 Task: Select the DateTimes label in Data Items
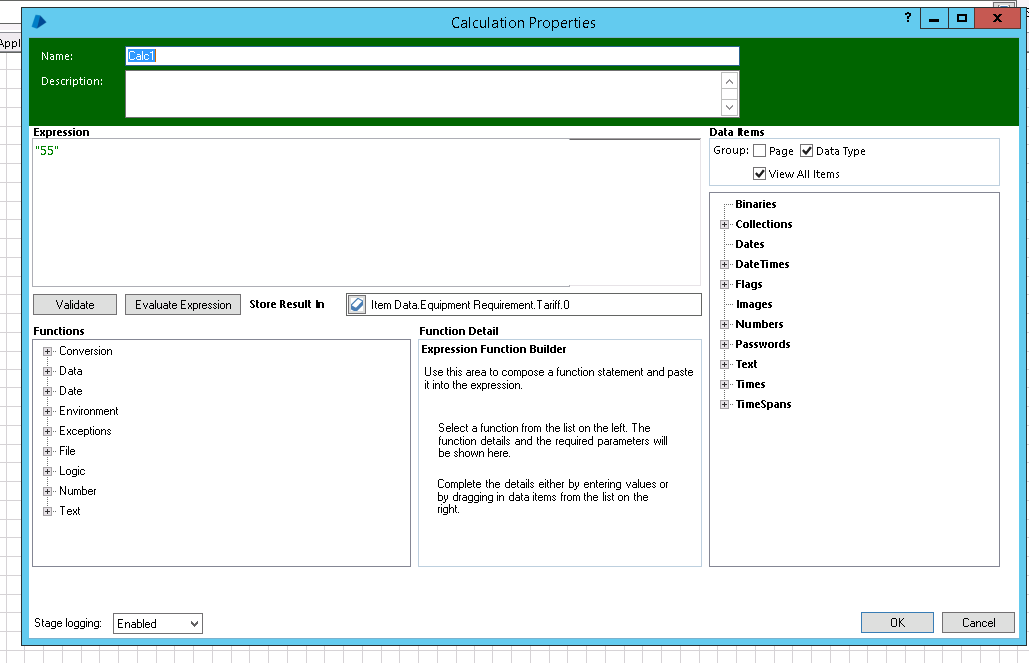pos(762,265)
